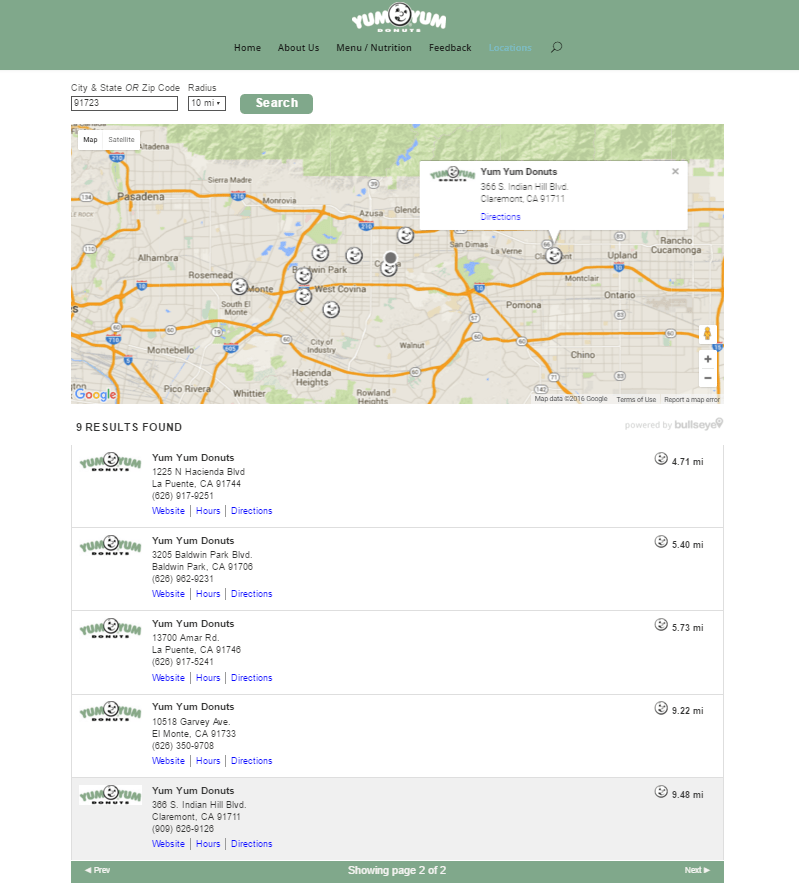Click the map marker near Glendora
Screen dimensions: 799x887
pos(405,235)
